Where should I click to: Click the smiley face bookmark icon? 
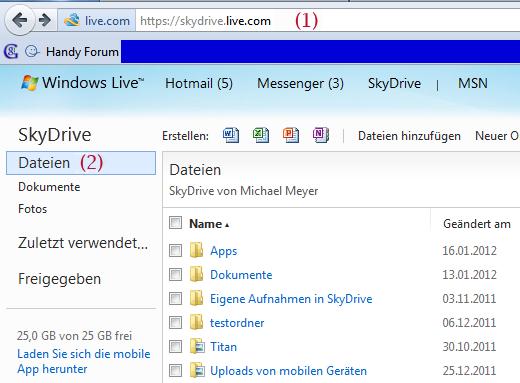[x=32, y=51]
